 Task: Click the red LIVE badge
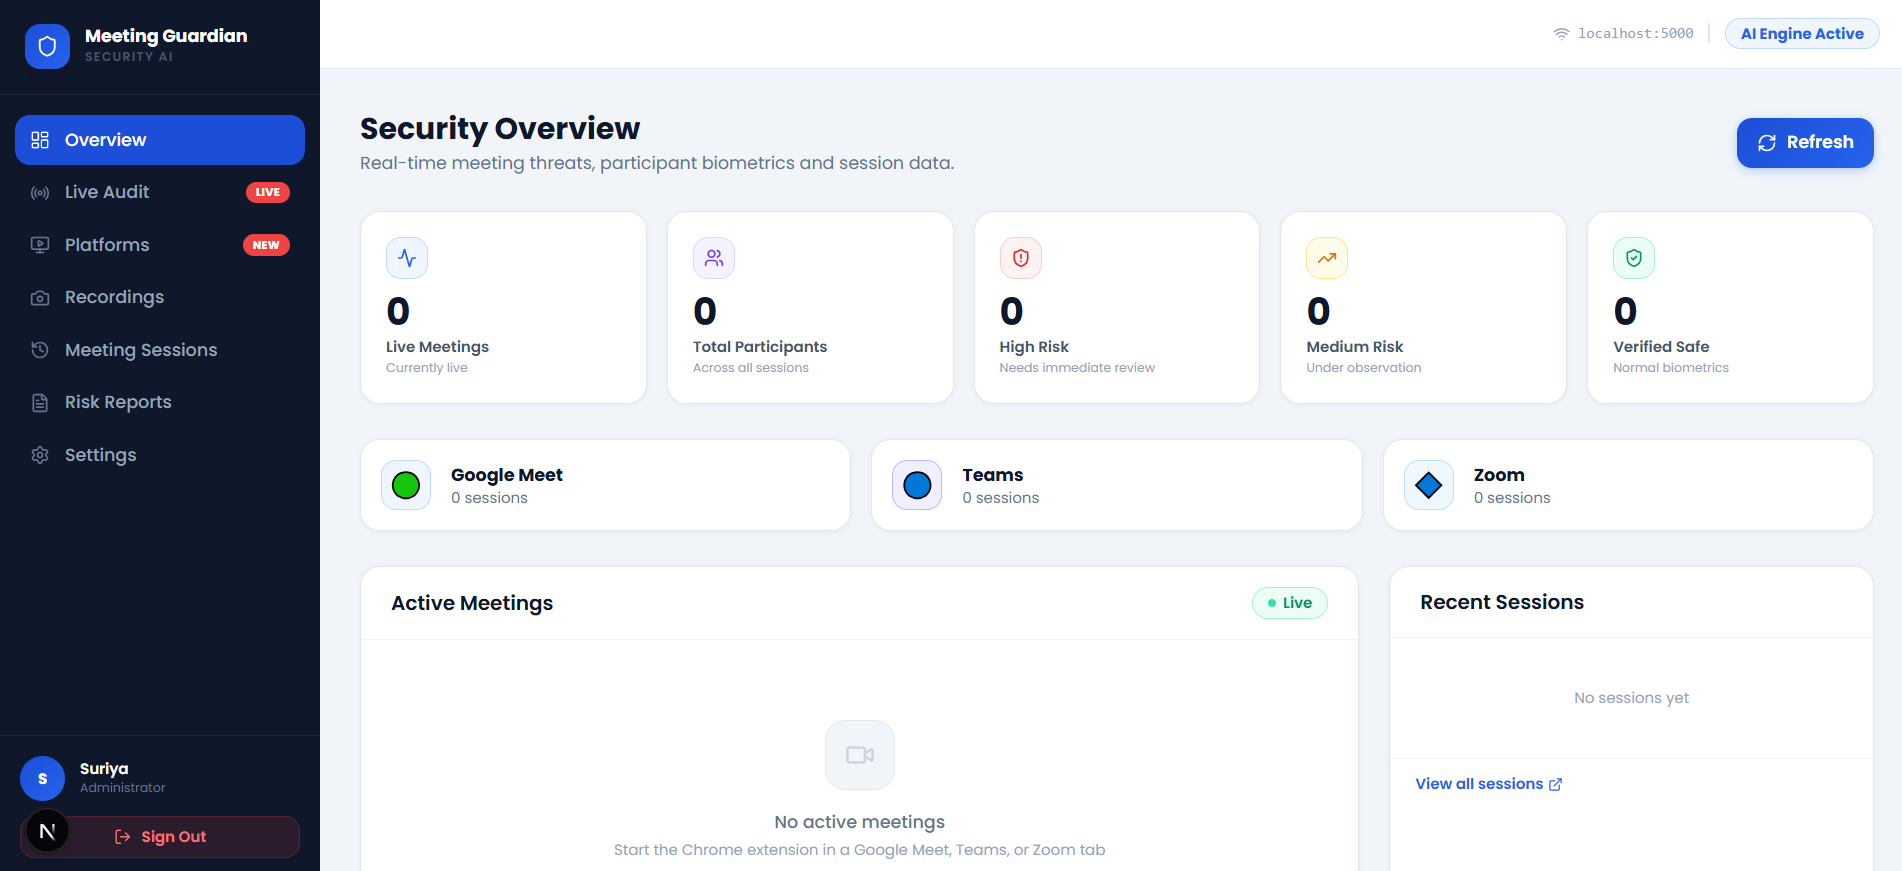(x=268, y=192)
